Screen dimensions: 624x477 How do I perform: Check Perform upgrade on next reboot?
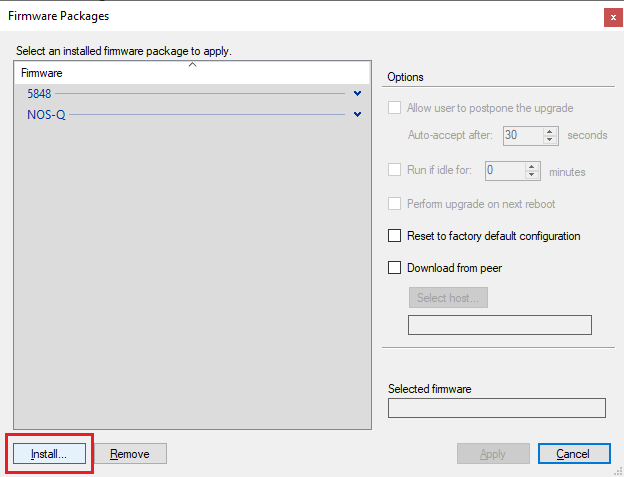395,204
